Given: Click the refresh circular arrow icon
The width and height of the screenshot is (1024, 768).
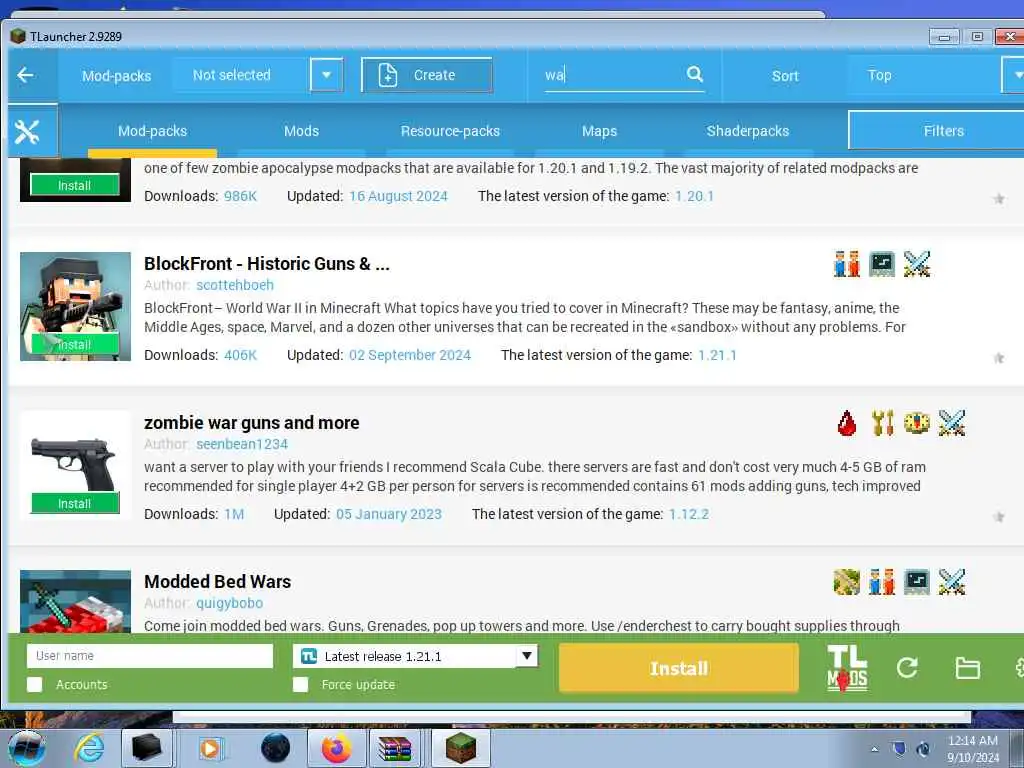Looking at the screenshot, I should pos(907,667).
